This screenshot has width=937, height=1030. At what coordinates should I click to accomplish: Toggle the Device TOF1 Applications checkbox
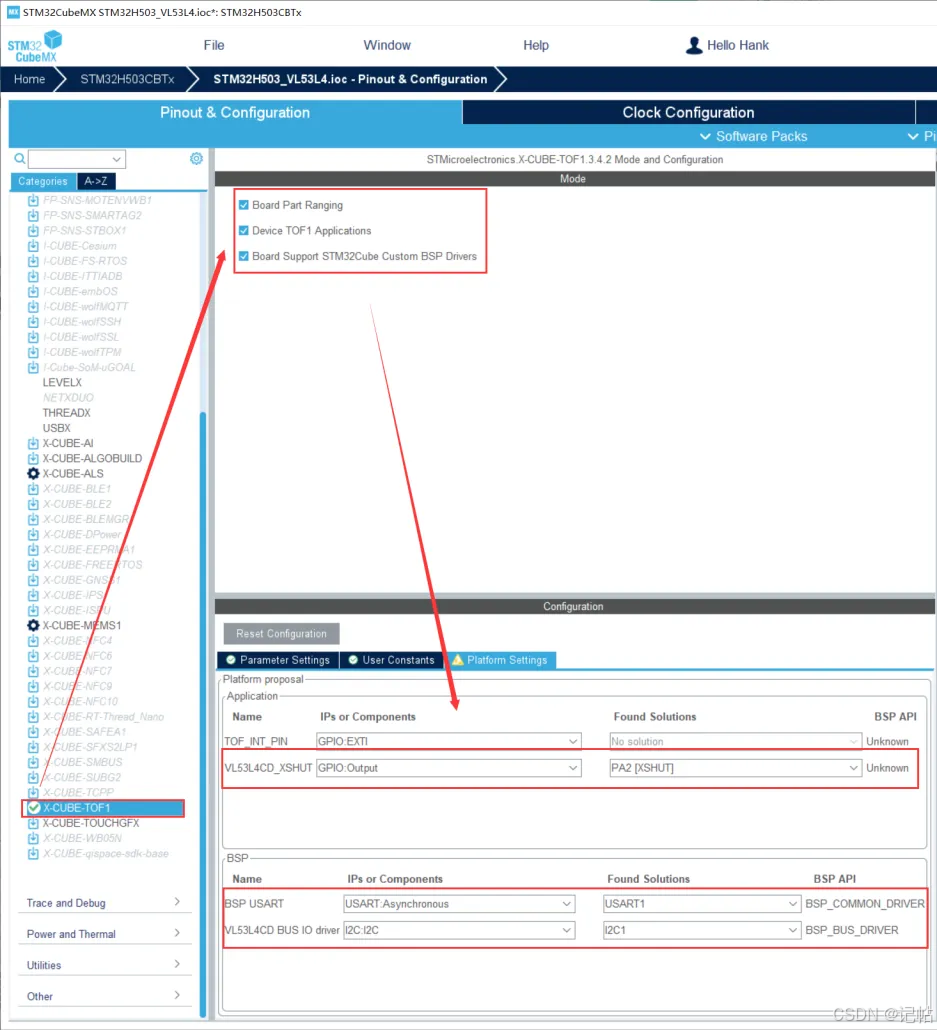244,231
